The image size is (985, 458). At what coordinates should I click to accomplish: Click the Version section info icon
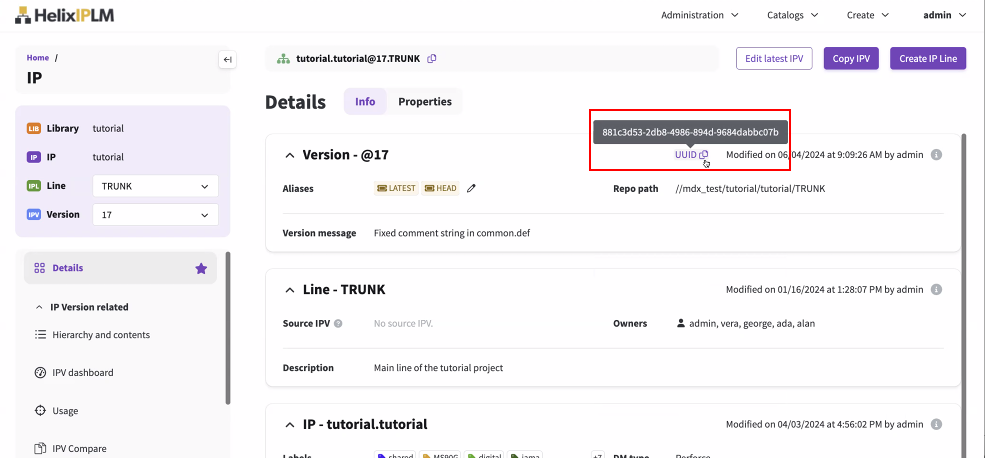[x=937, y=155]
